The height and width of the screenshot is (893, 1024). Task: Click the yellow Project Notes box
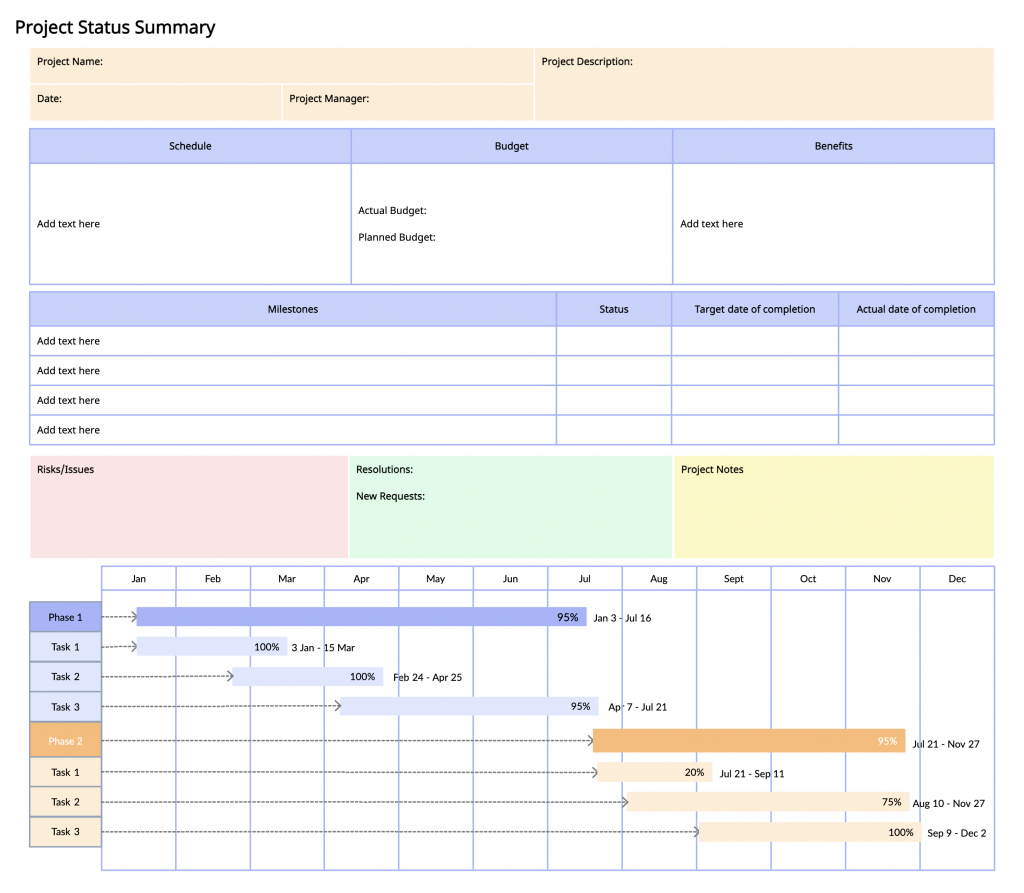point(833,507)
